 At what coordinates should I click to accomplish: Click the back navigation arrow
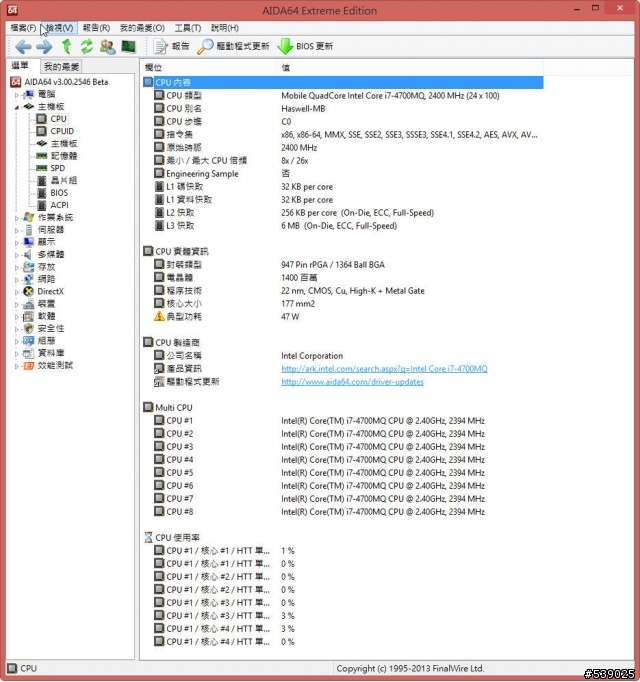coord(23,47)
